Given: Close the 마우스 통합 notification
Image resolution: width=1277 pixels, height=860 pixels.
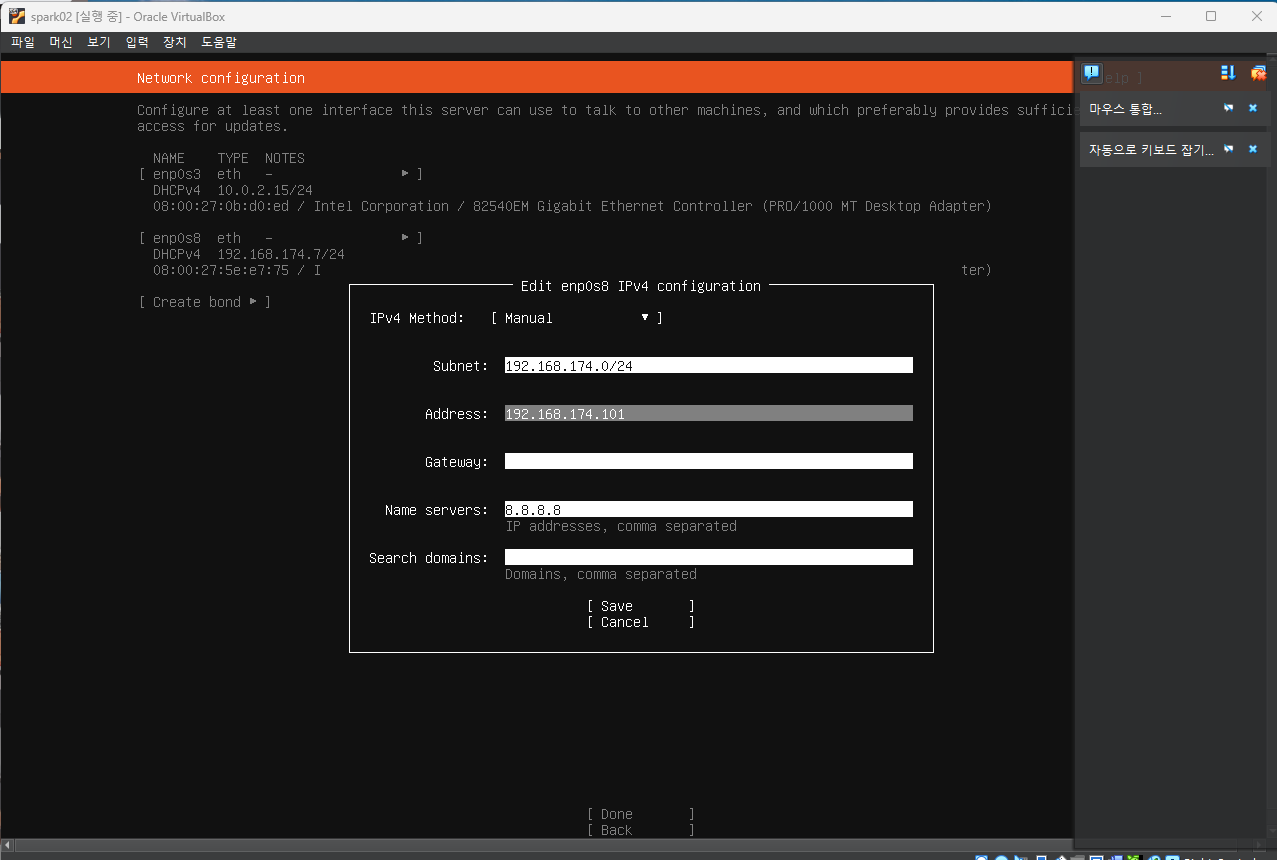Looking at the screenshot, I should click(1252, 108).
